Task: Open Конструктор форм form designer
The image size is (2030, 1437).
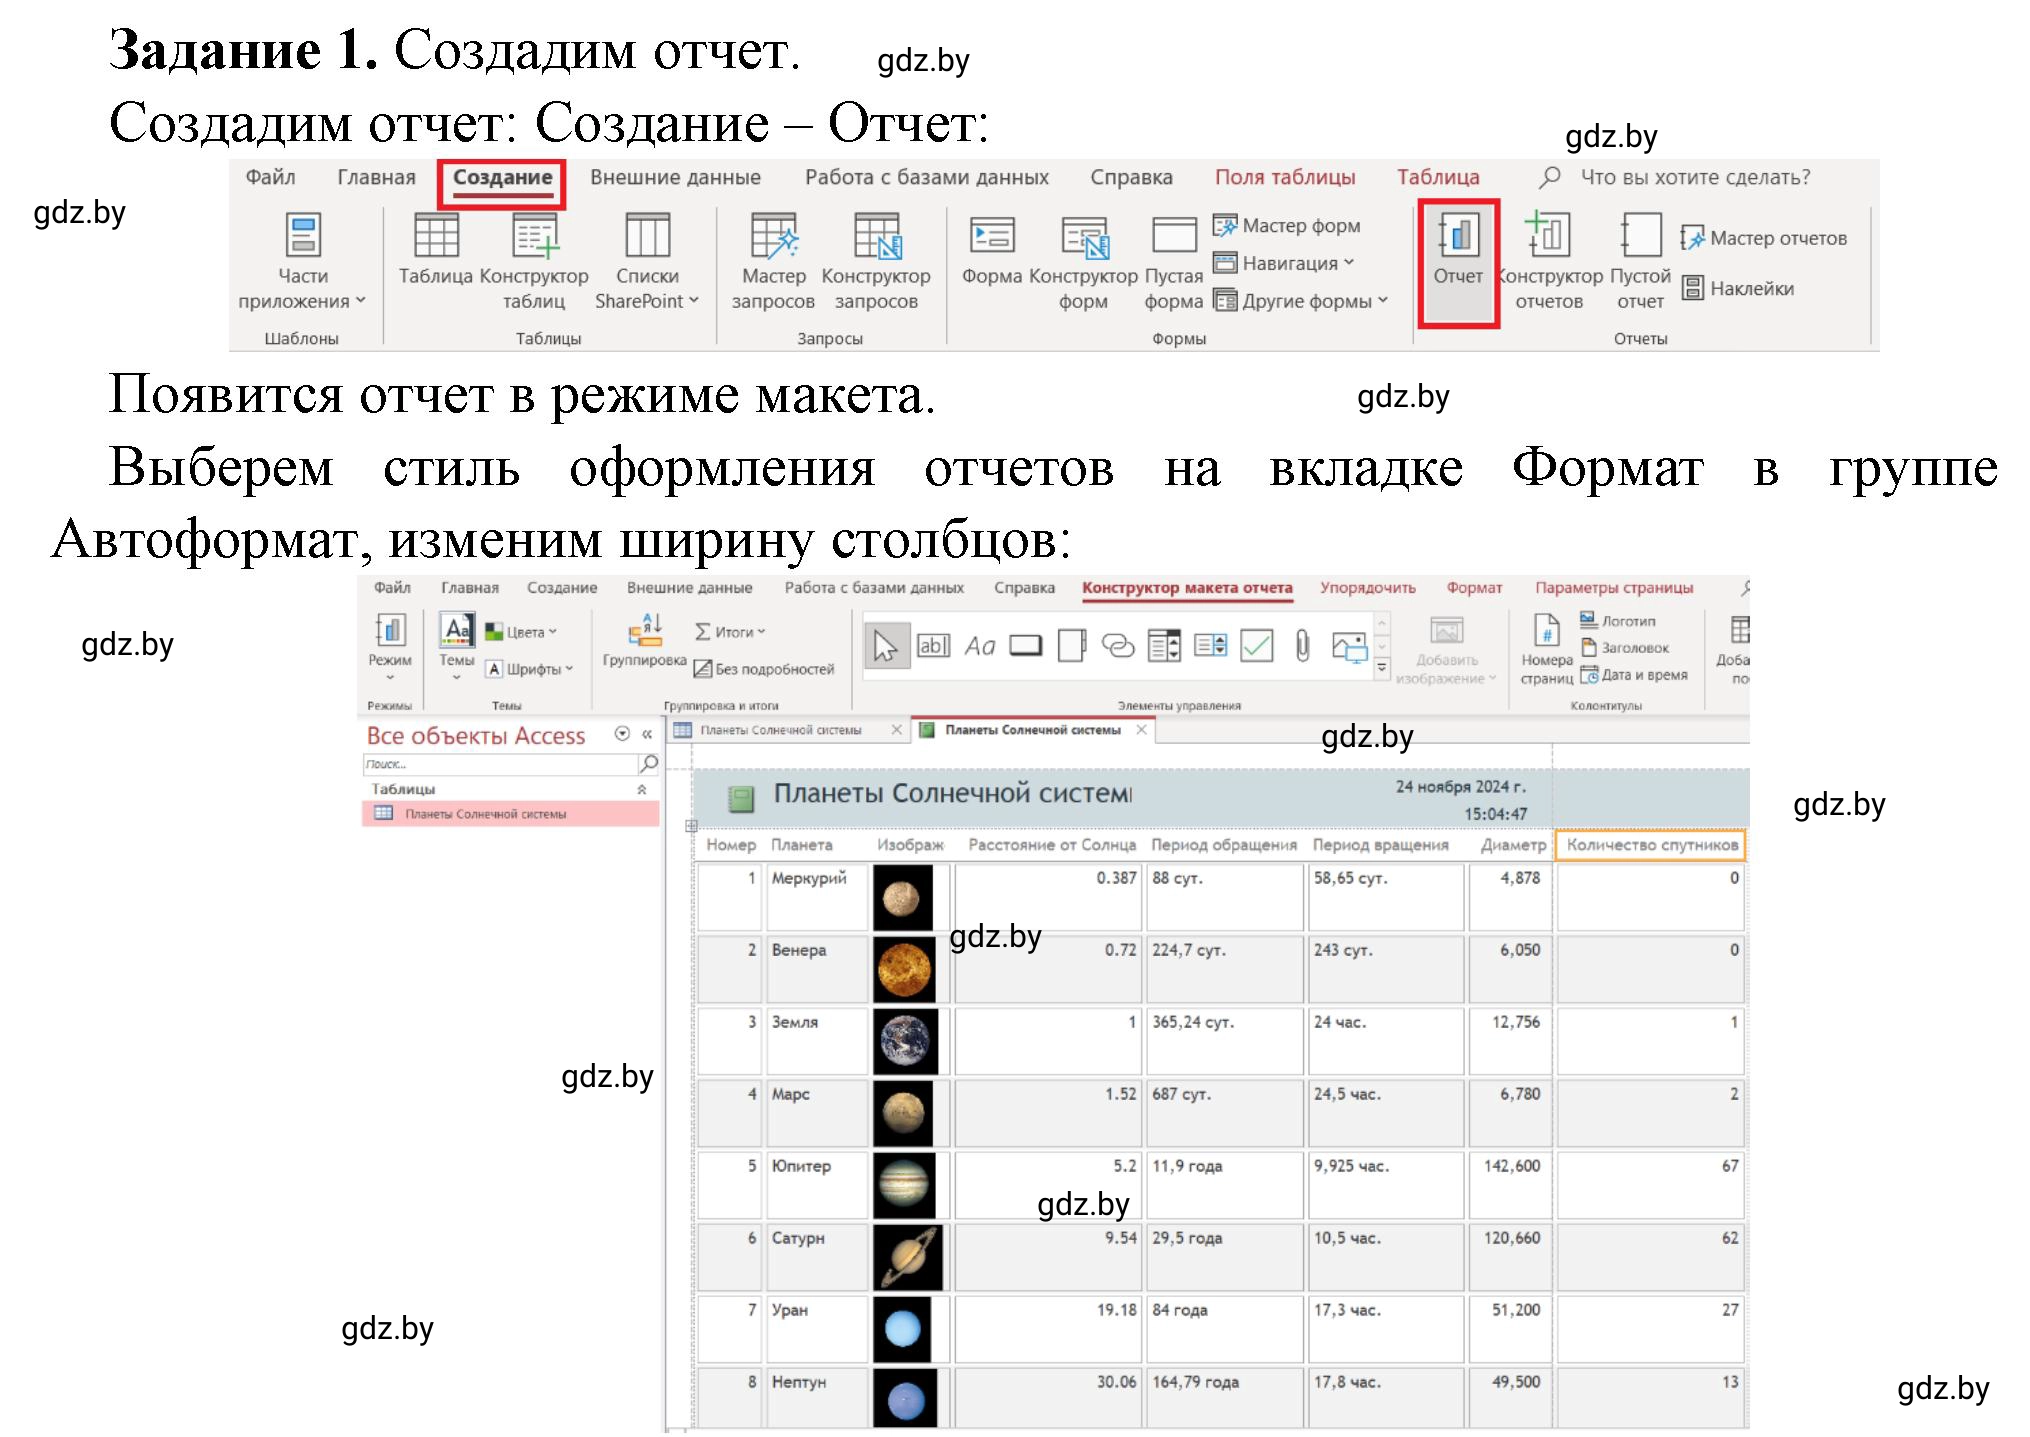Action: coord(1083,261)
